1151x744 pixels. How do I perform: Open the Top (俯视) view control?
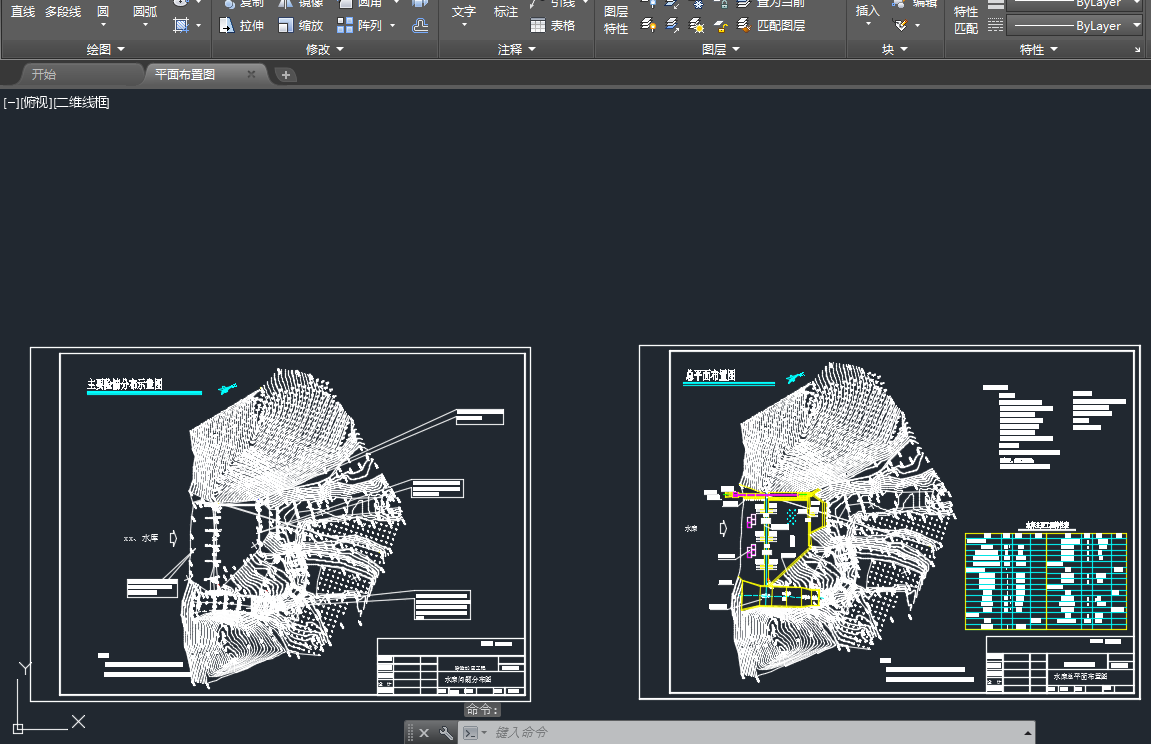click(36, 102)
